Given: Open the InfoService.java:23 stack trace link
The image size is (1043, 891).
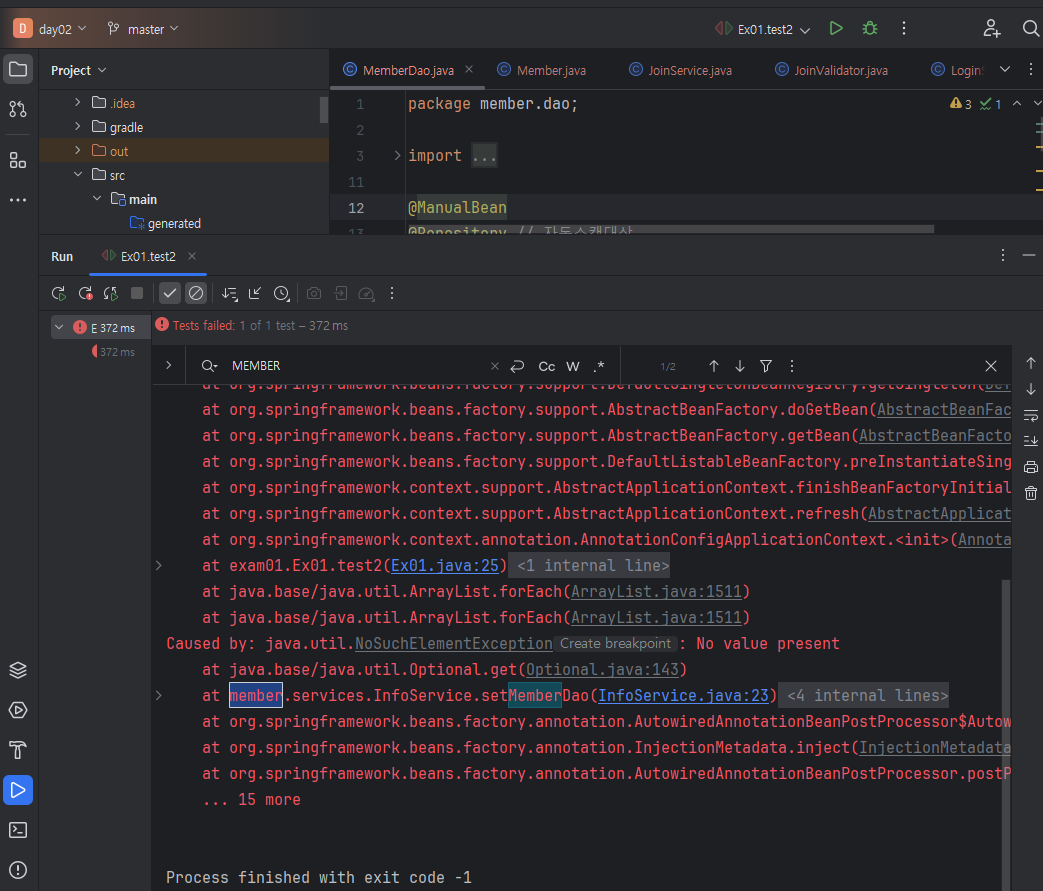Looking at the screenshot, I should tap(685, 695).
